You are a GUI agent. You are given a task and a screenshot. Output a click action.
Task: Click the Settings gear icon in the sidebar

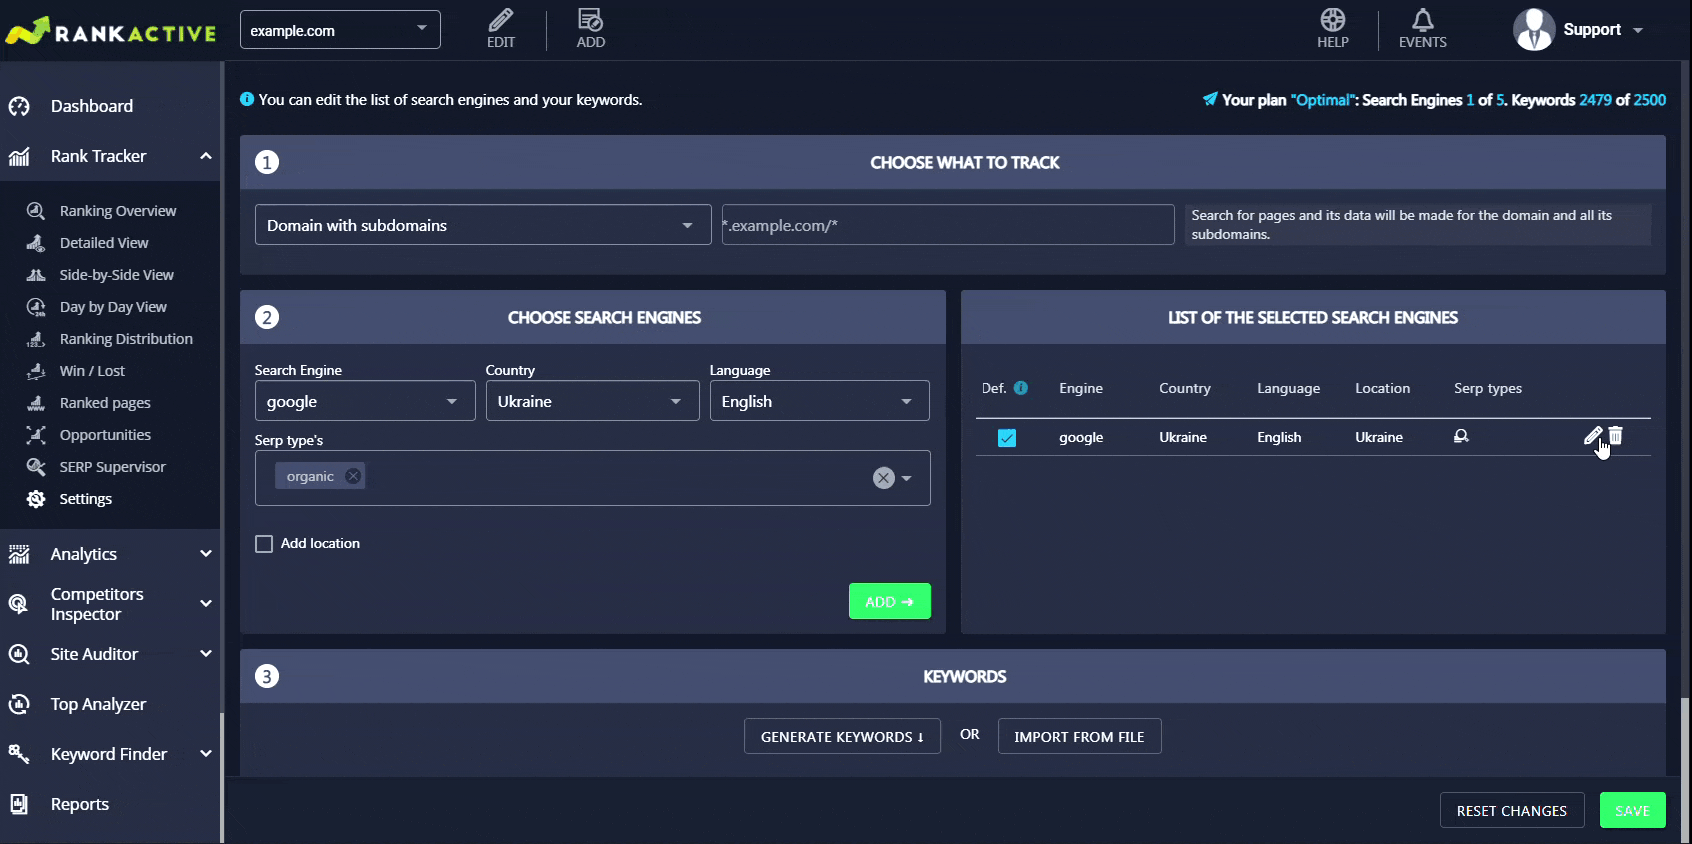tap(36, 499)
